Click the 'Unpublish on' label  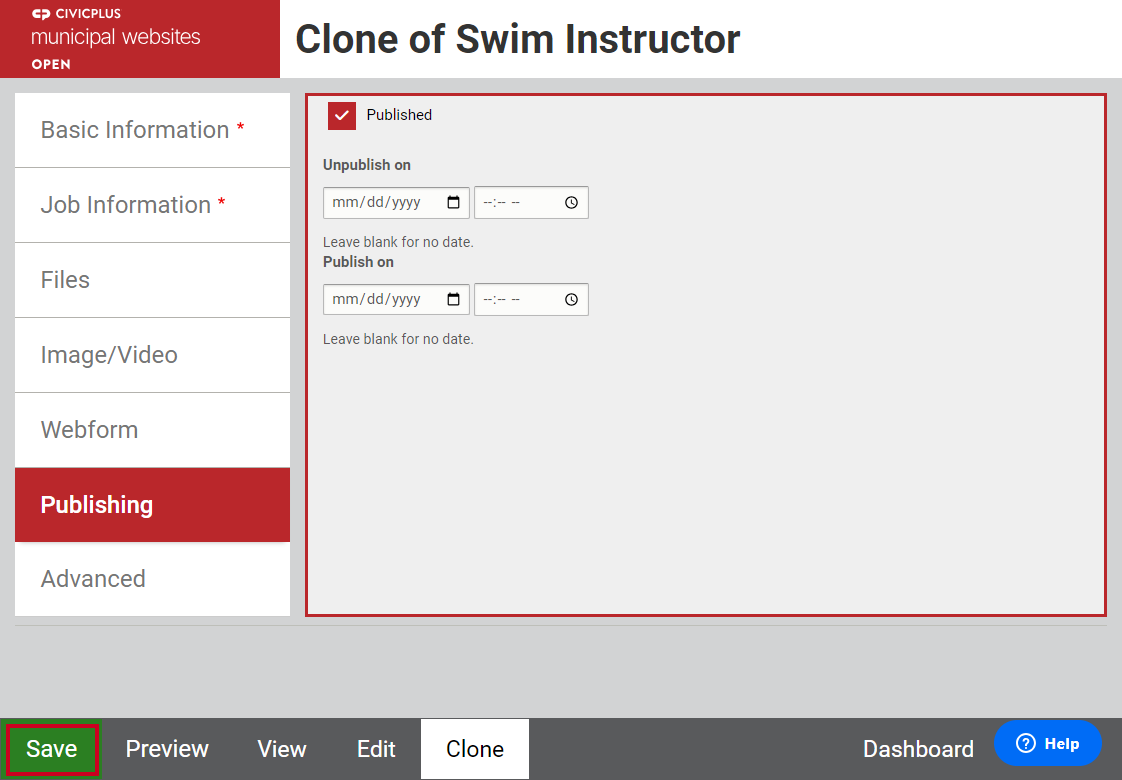pyautogui.click(x=366, y=165)
